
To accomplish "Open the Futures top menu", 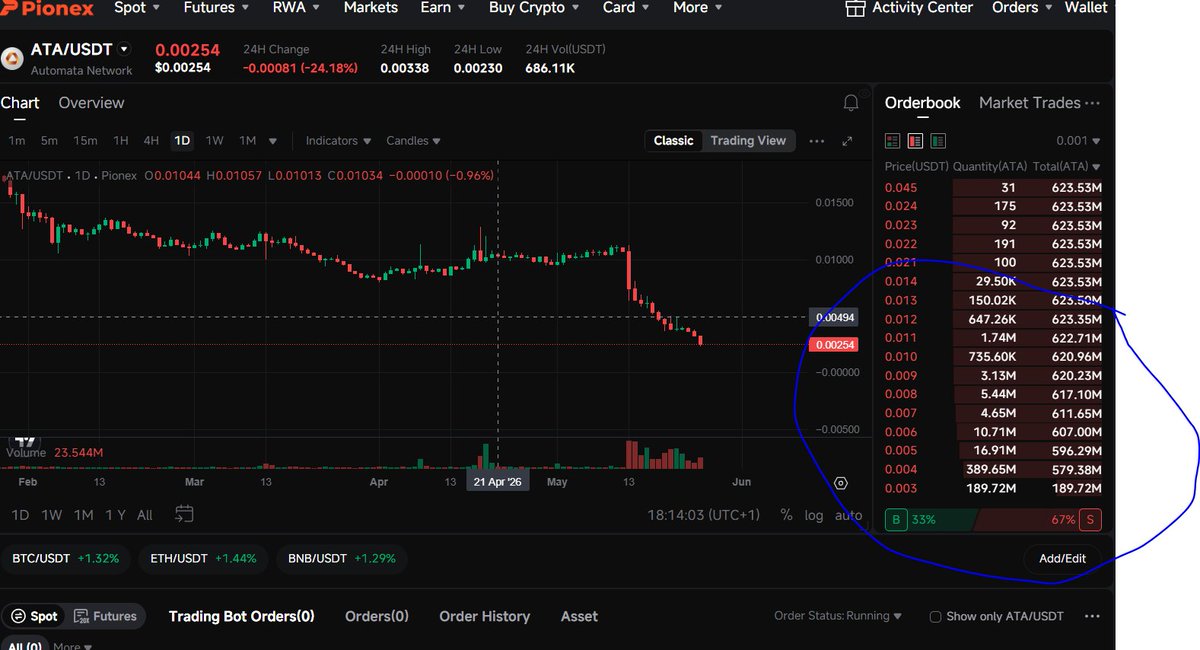I will tap(218, 8).
